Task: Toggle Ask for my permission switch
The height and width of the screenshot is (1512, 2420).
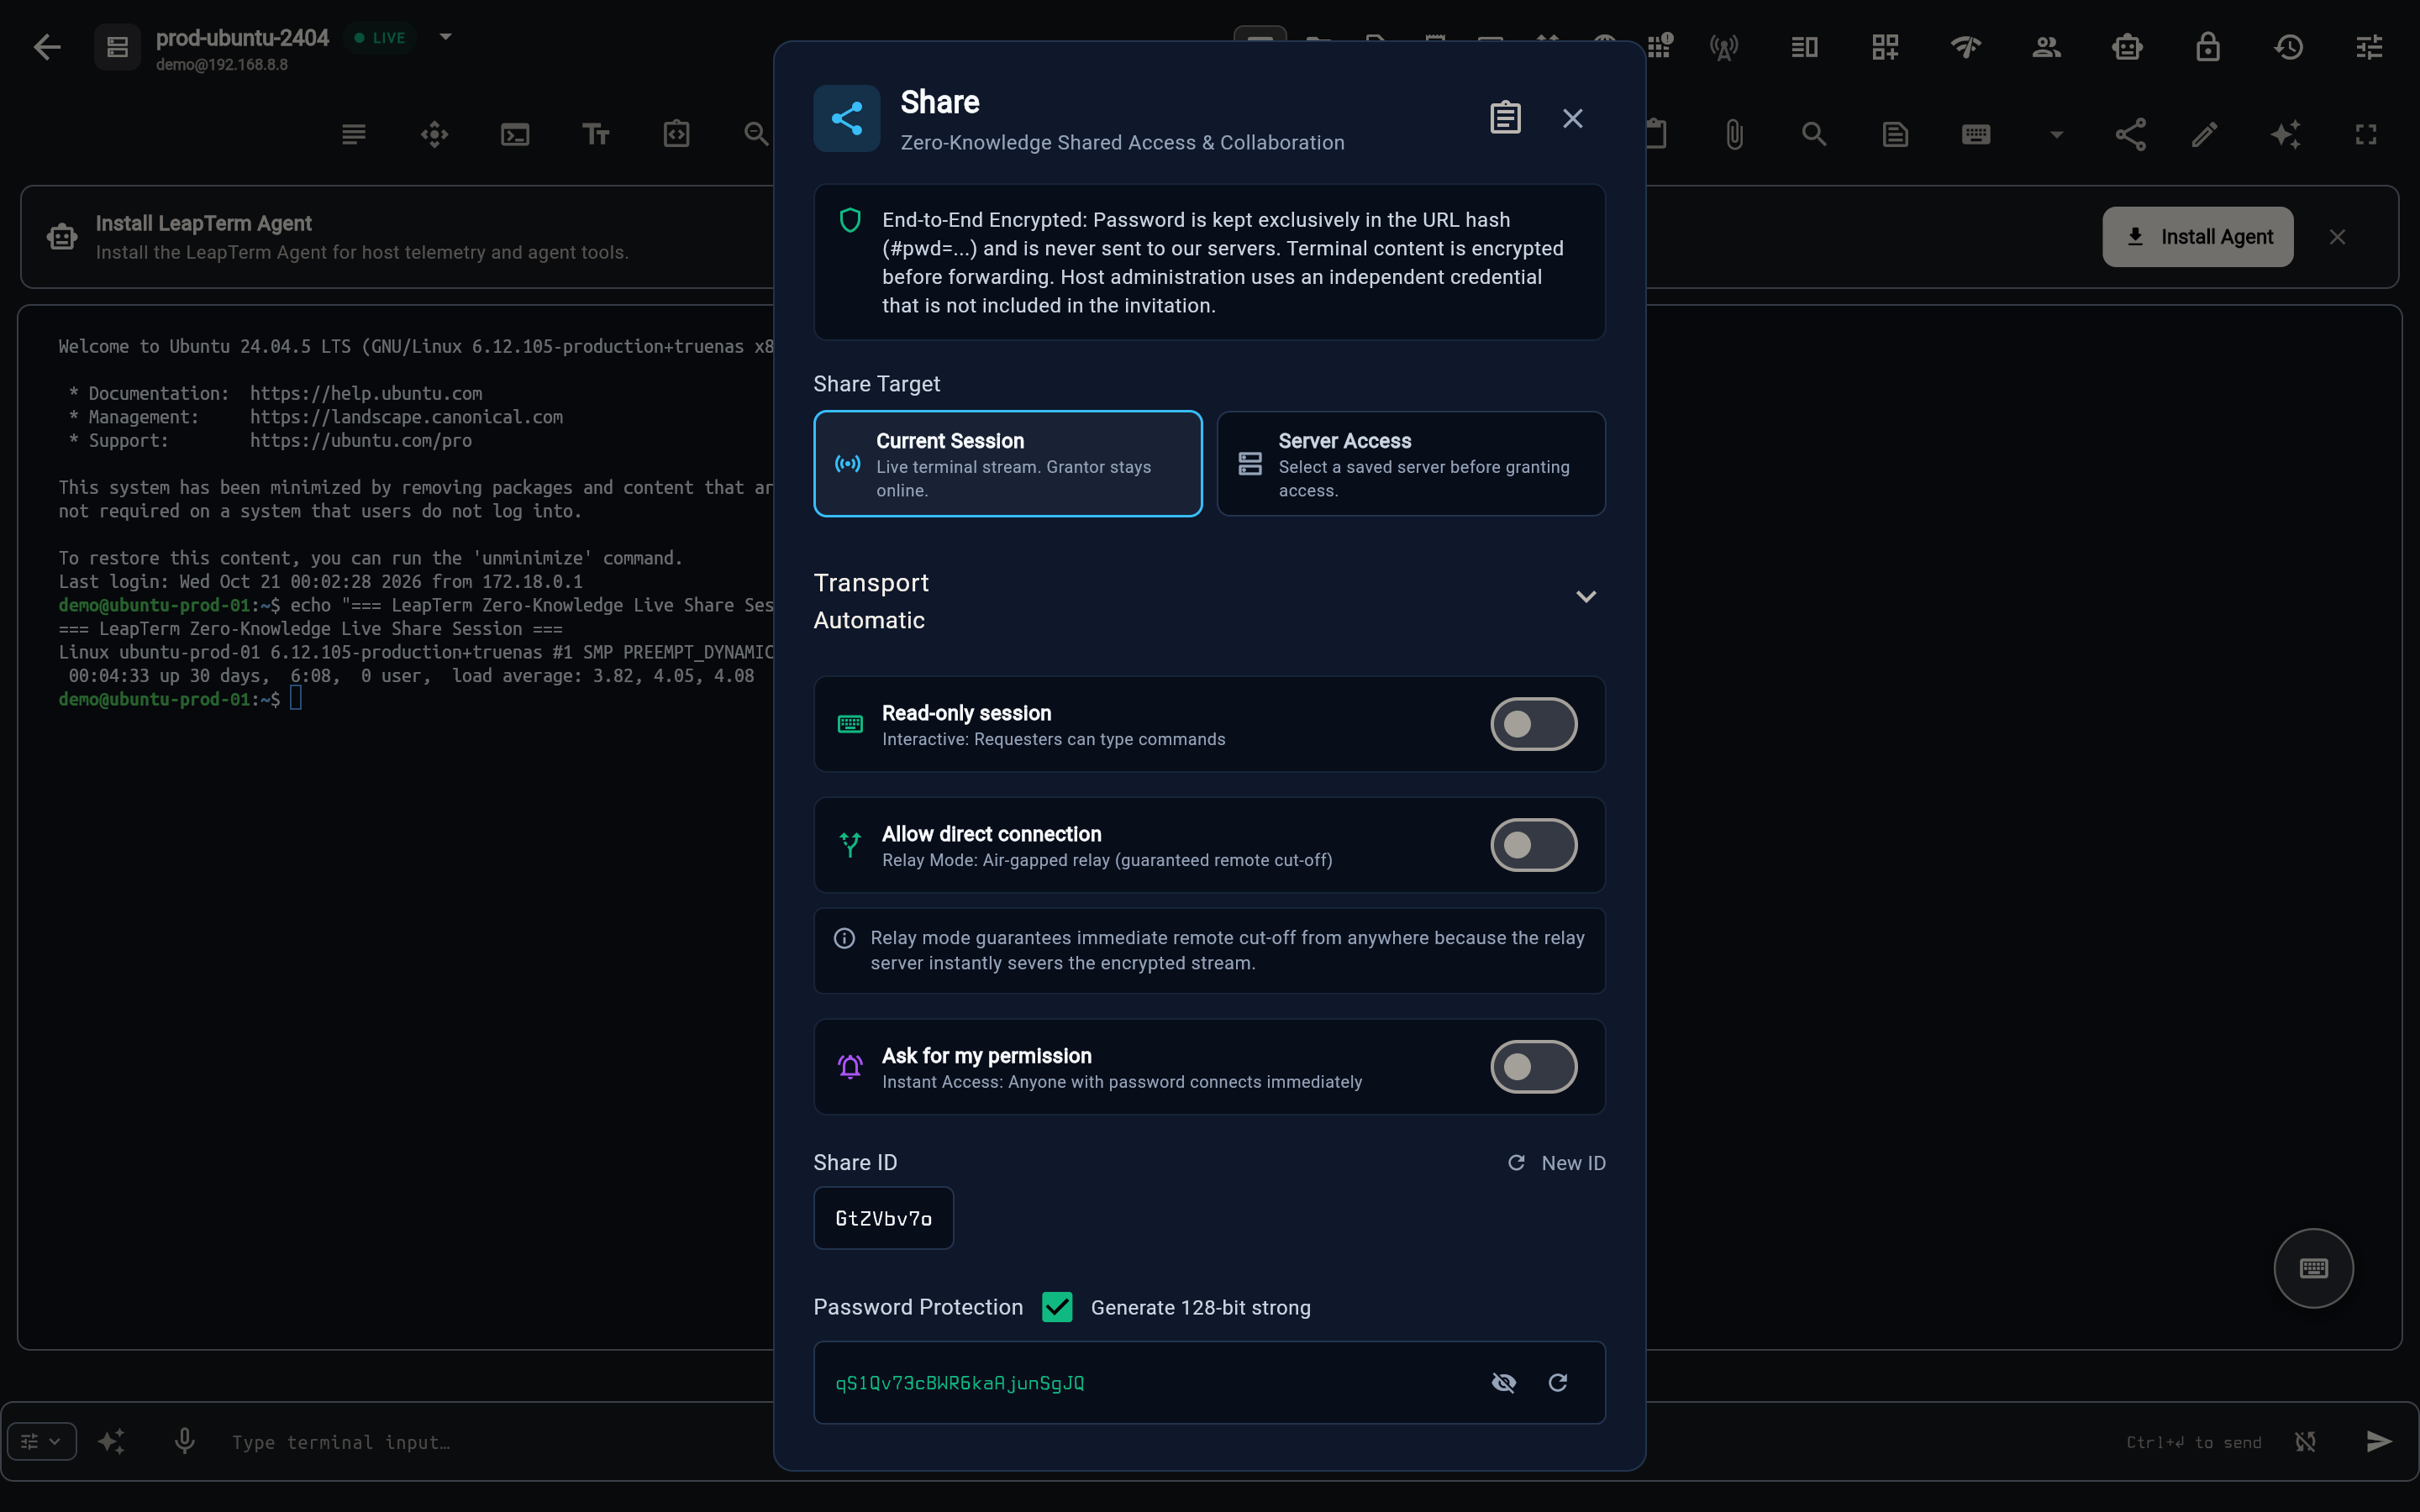Action: pyautogui.click(x=1533, y=1067)
